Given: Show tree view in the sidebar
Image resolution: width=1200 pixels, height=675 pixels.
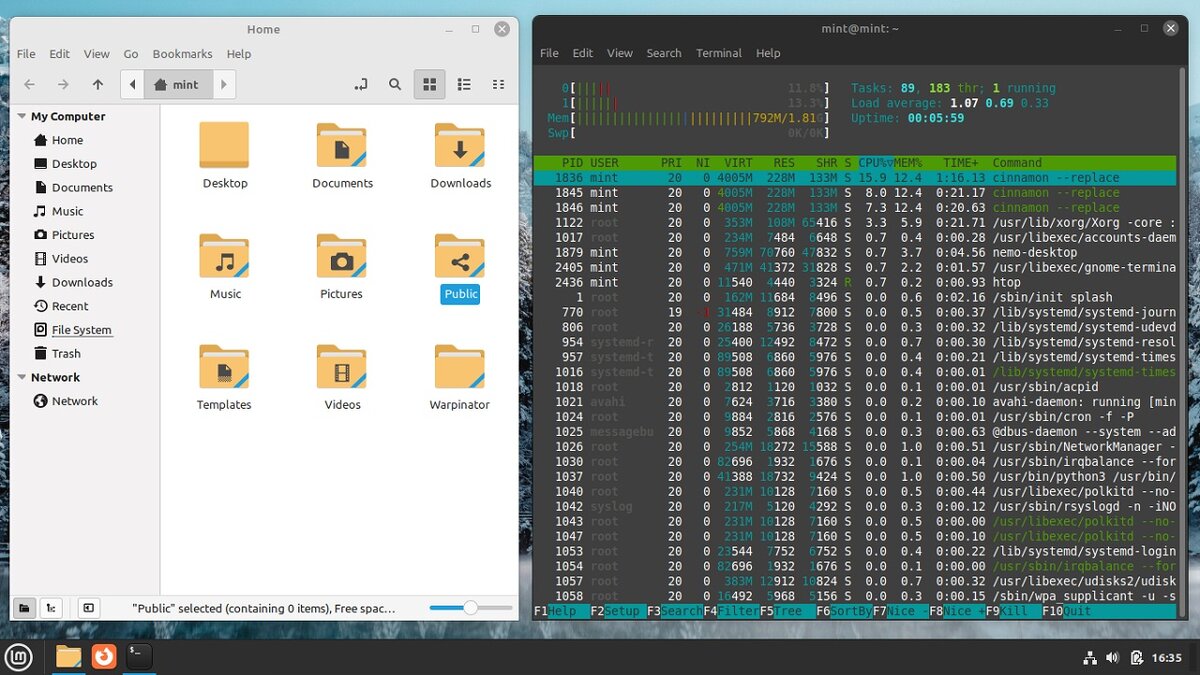Looking at the screenshot, I should pos(51,607).
